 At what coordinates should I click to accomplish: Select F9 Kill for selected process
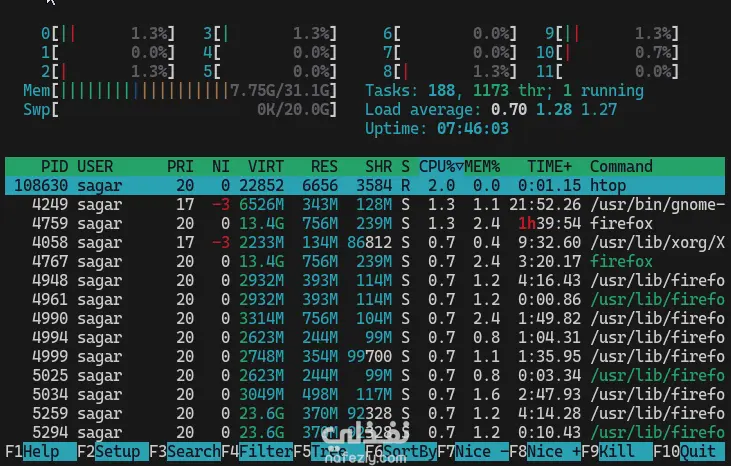(x=617, y=452)
